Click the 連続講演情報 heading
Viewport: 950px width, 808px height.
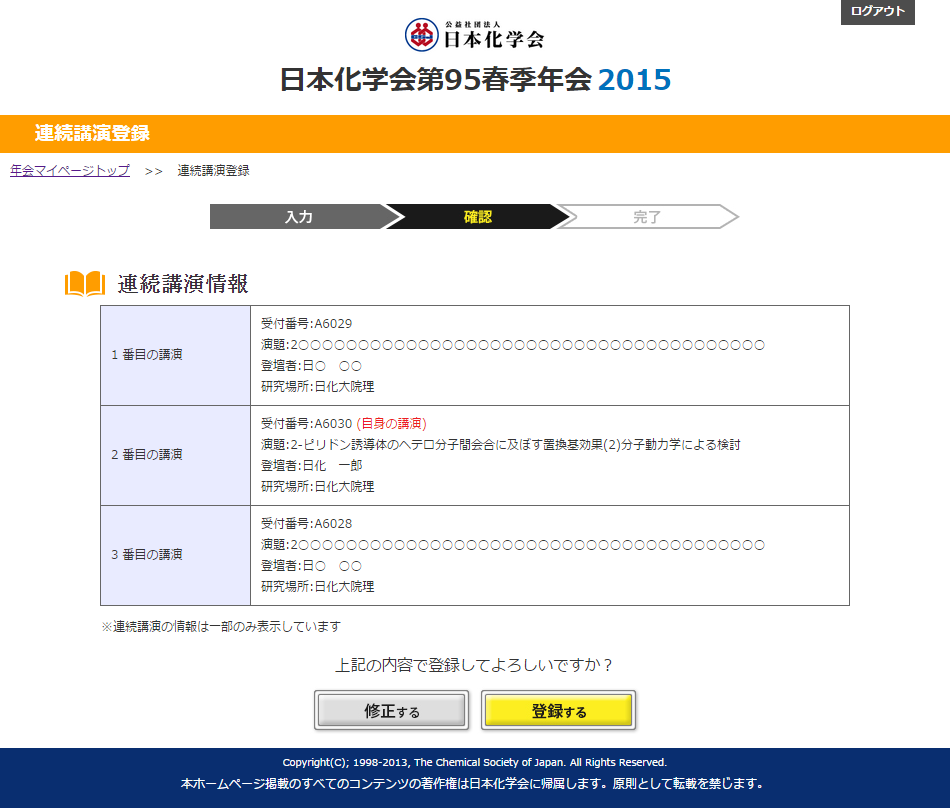point(183,284)
